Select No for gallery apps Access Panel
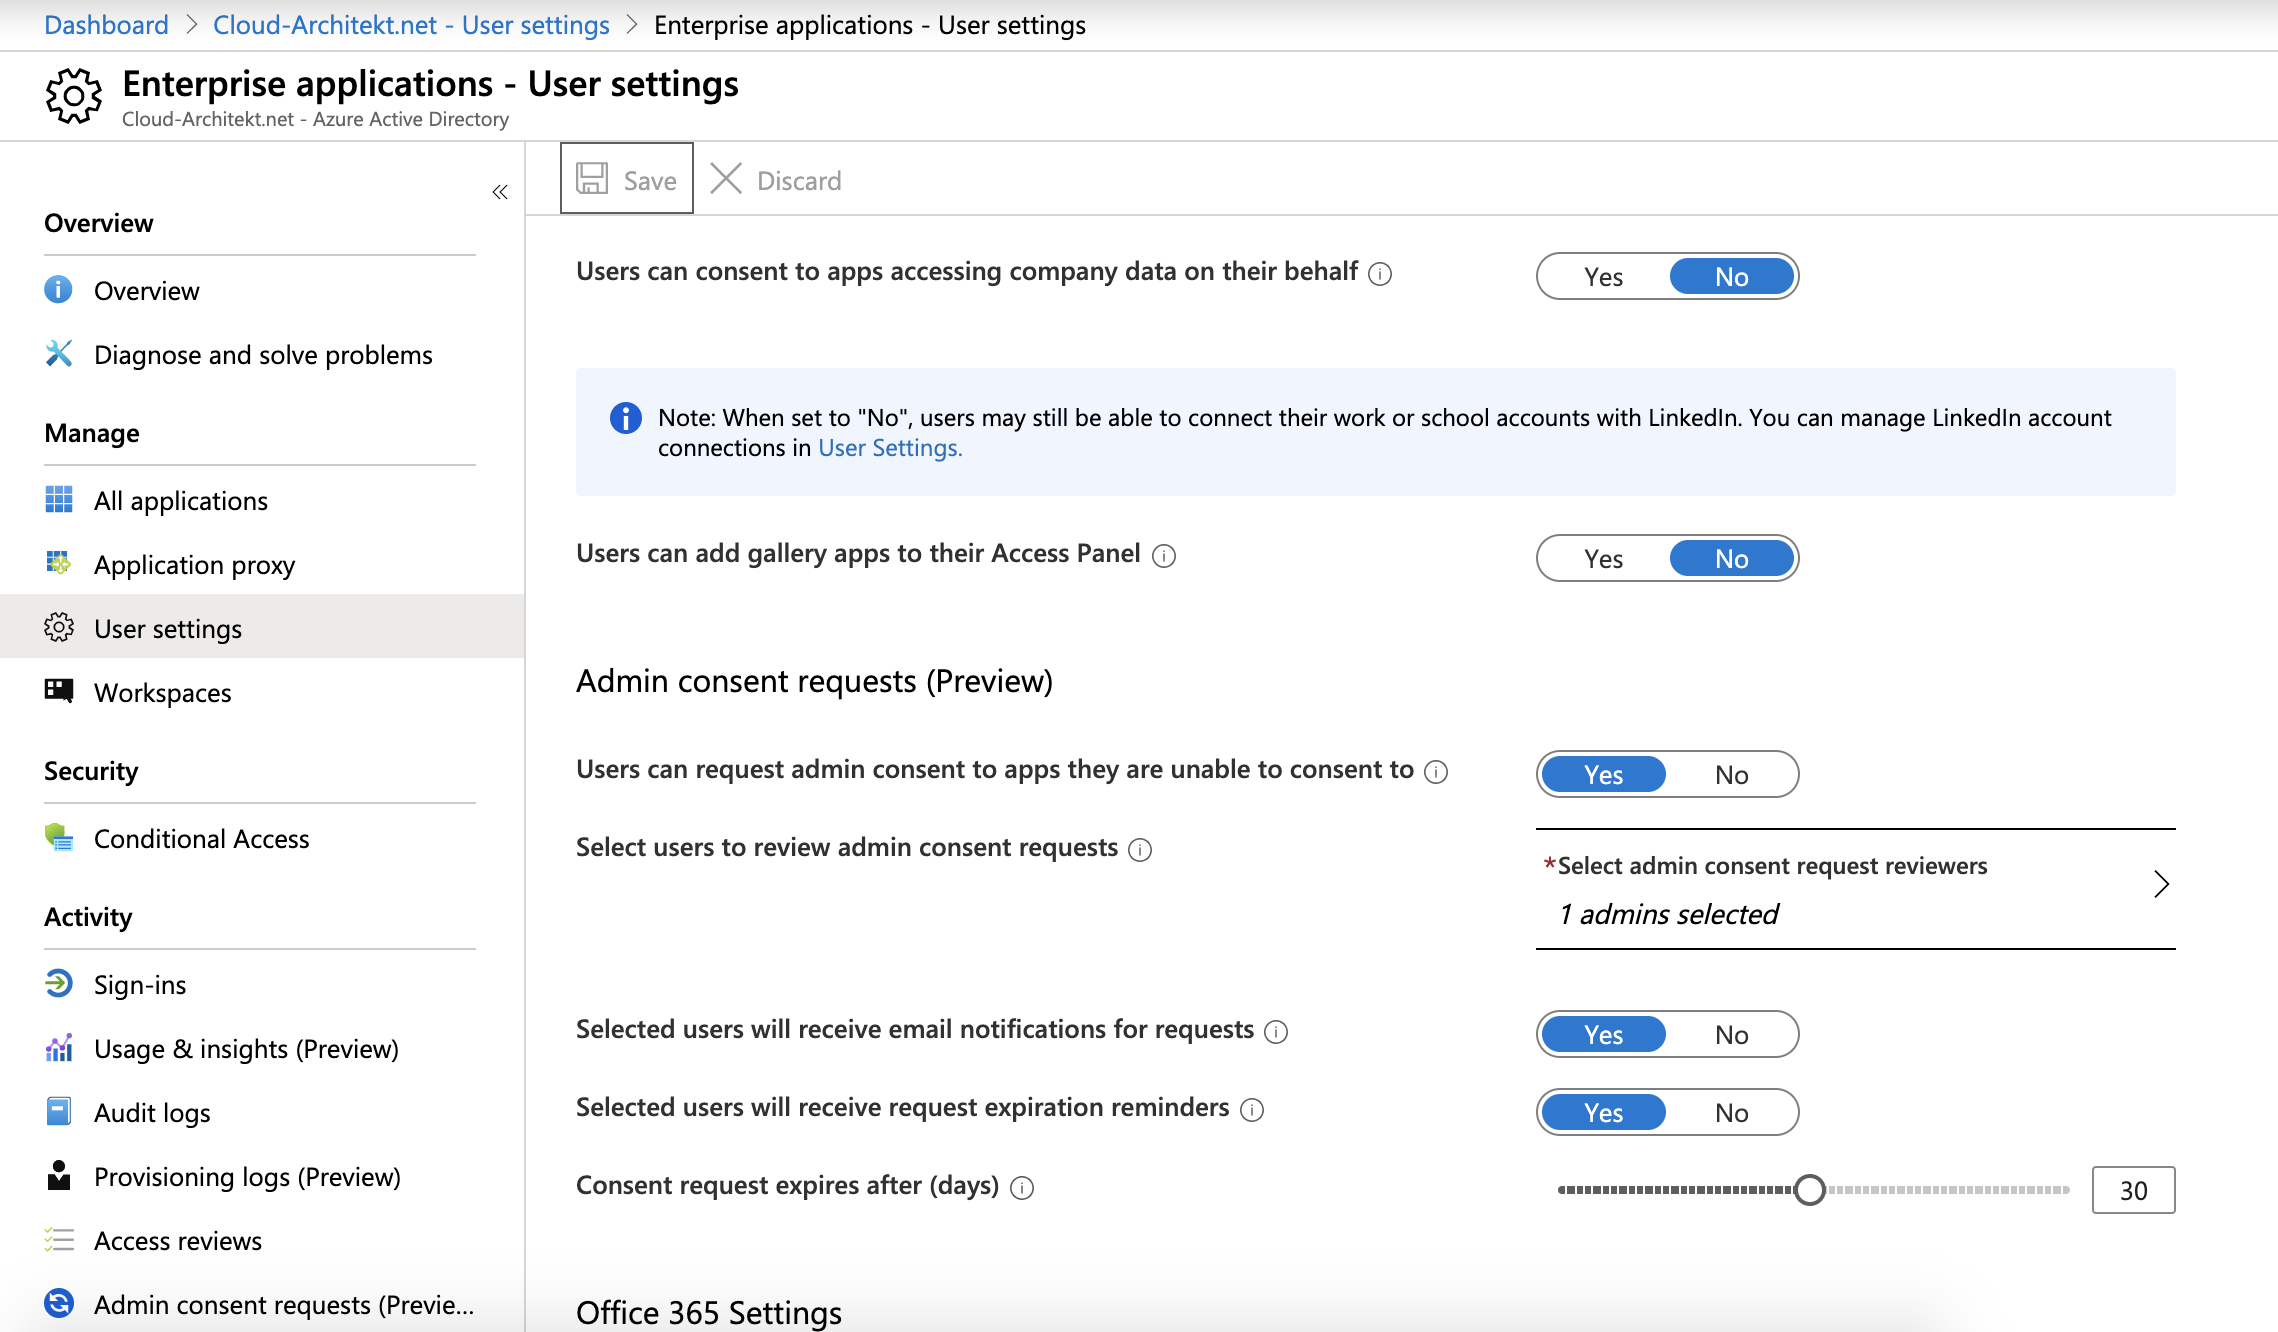The height and width of the screenshot is (1332, 2278). (1732, 559)
